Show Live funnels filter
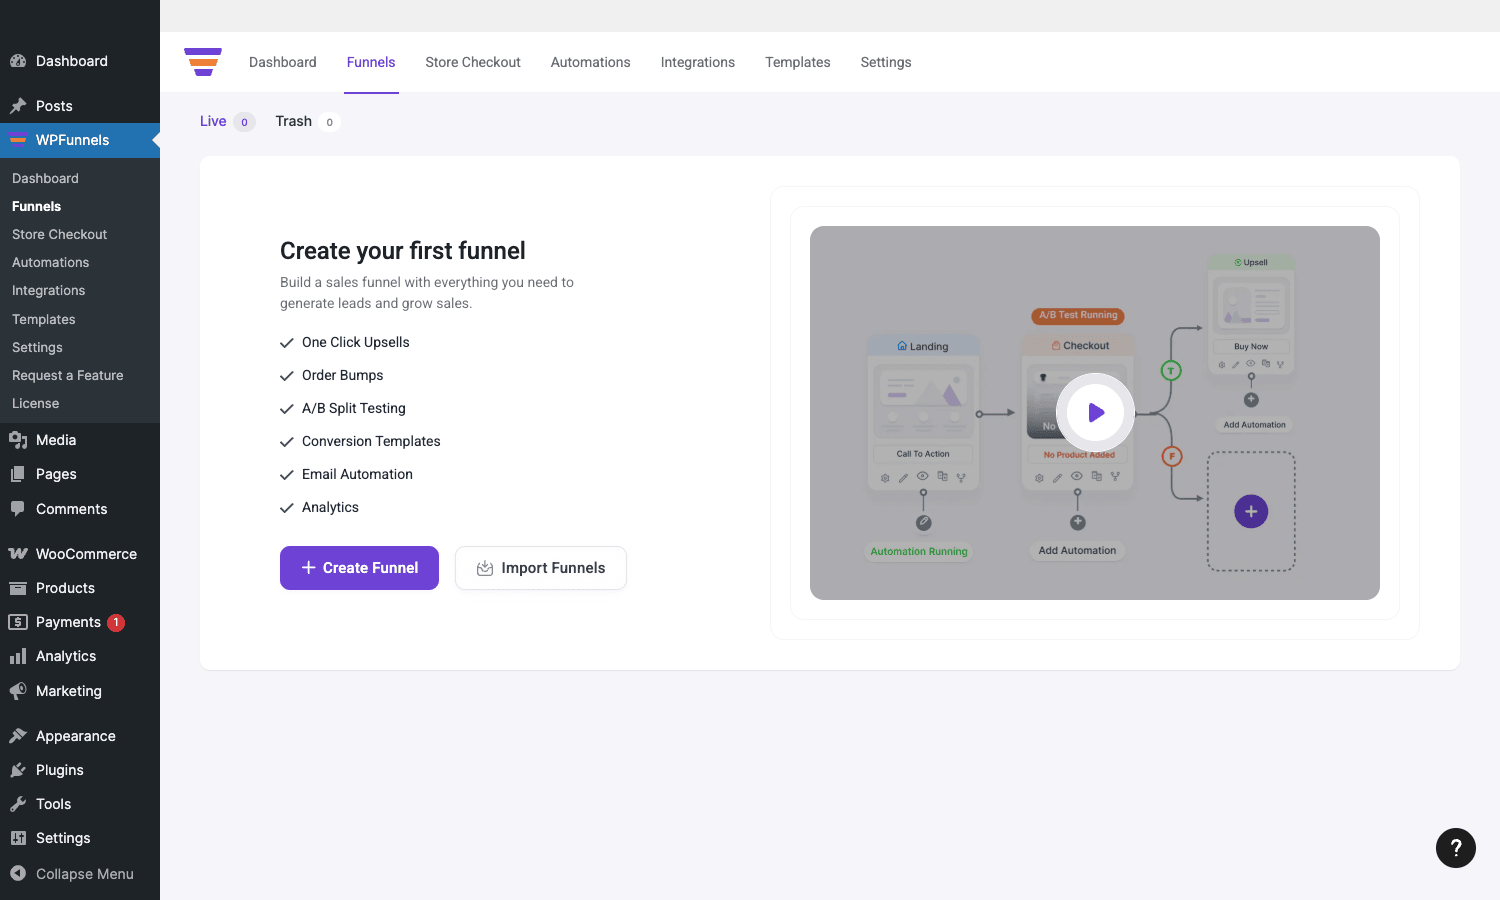Screen dimensions: 1500x900 coord(227,121)
